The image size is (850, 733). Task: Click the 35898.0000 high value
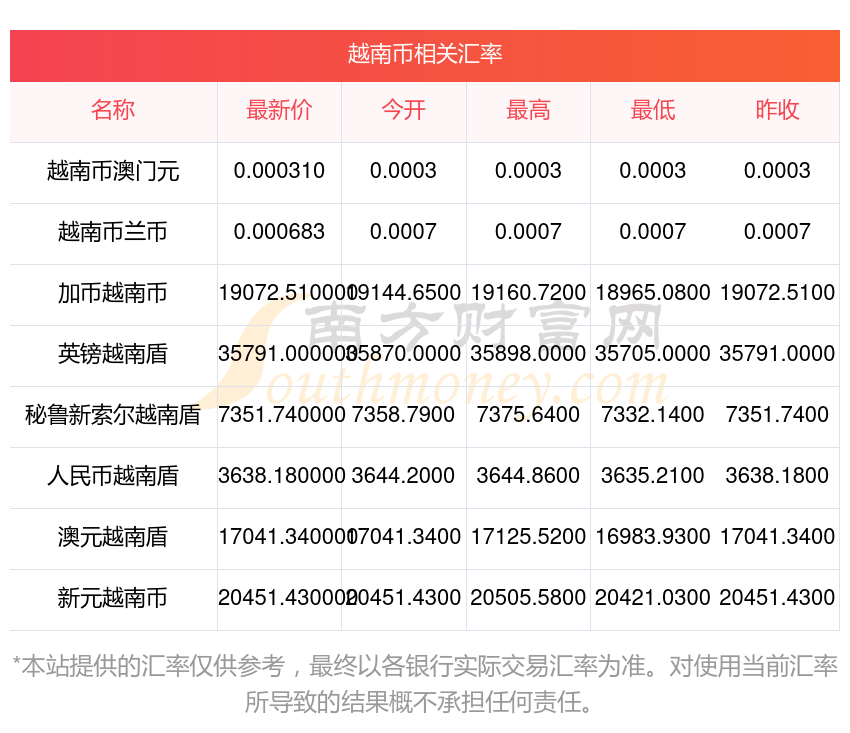tap(528, 354)
